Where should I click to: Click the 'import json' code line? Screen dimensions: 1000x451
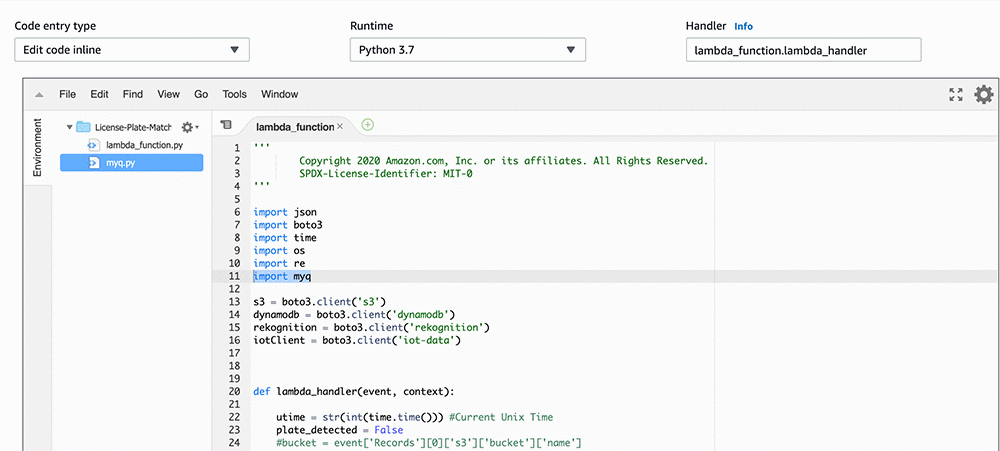pyautogui.click(x=285, y=212)
